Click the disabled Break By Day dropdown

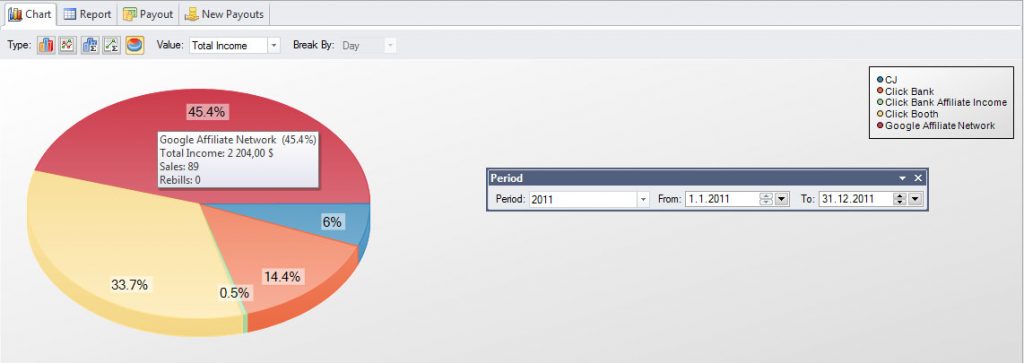368,46
